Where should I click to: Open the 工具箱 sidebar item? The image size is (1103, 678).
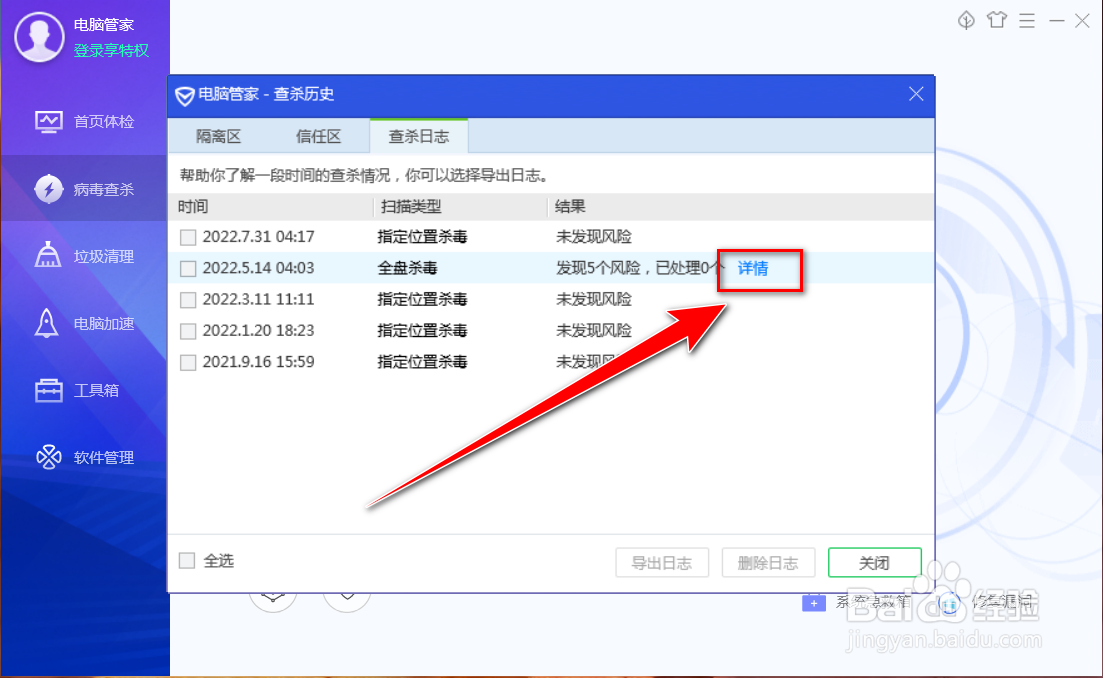(84, 390)
